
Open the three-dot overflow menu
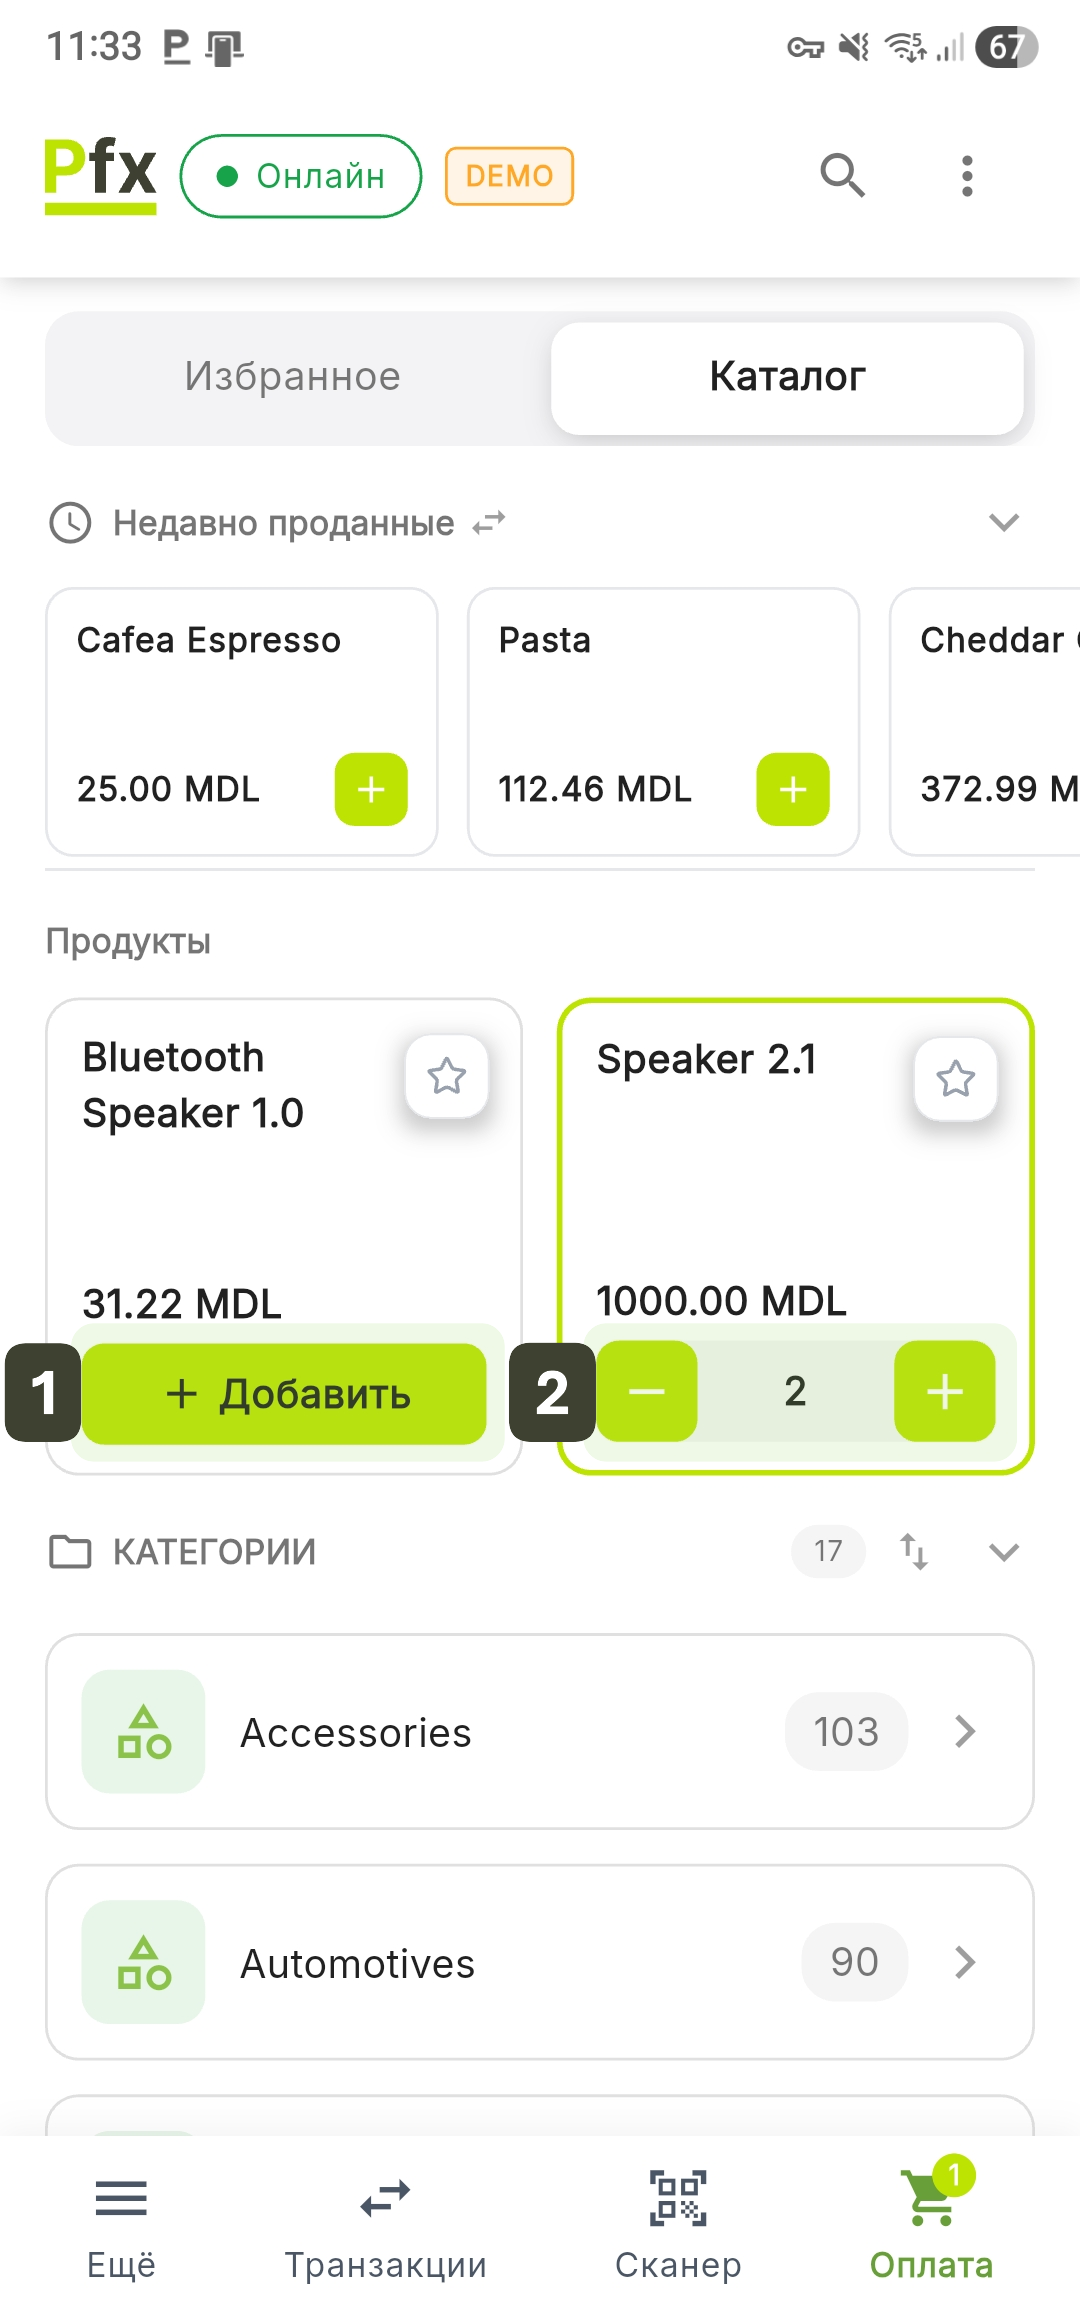click(x=966, y=176)
